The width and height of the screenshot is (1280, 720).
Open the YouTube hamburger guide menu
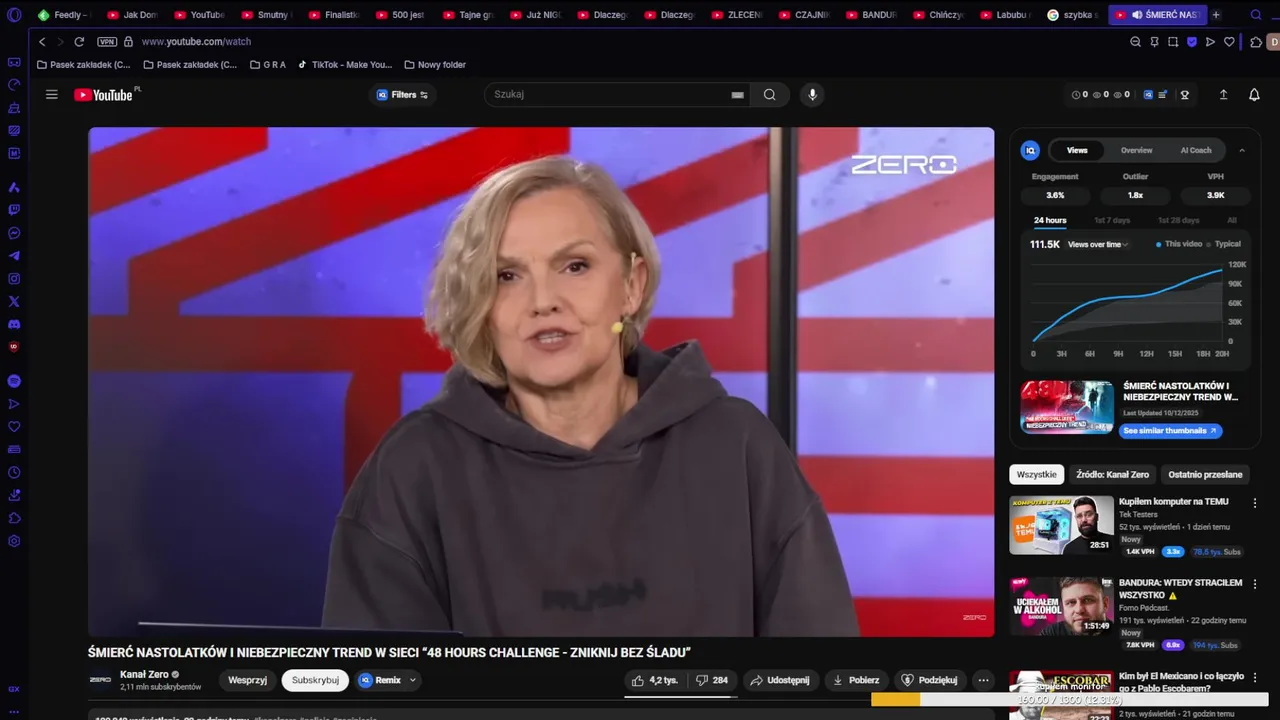[52, 95]
